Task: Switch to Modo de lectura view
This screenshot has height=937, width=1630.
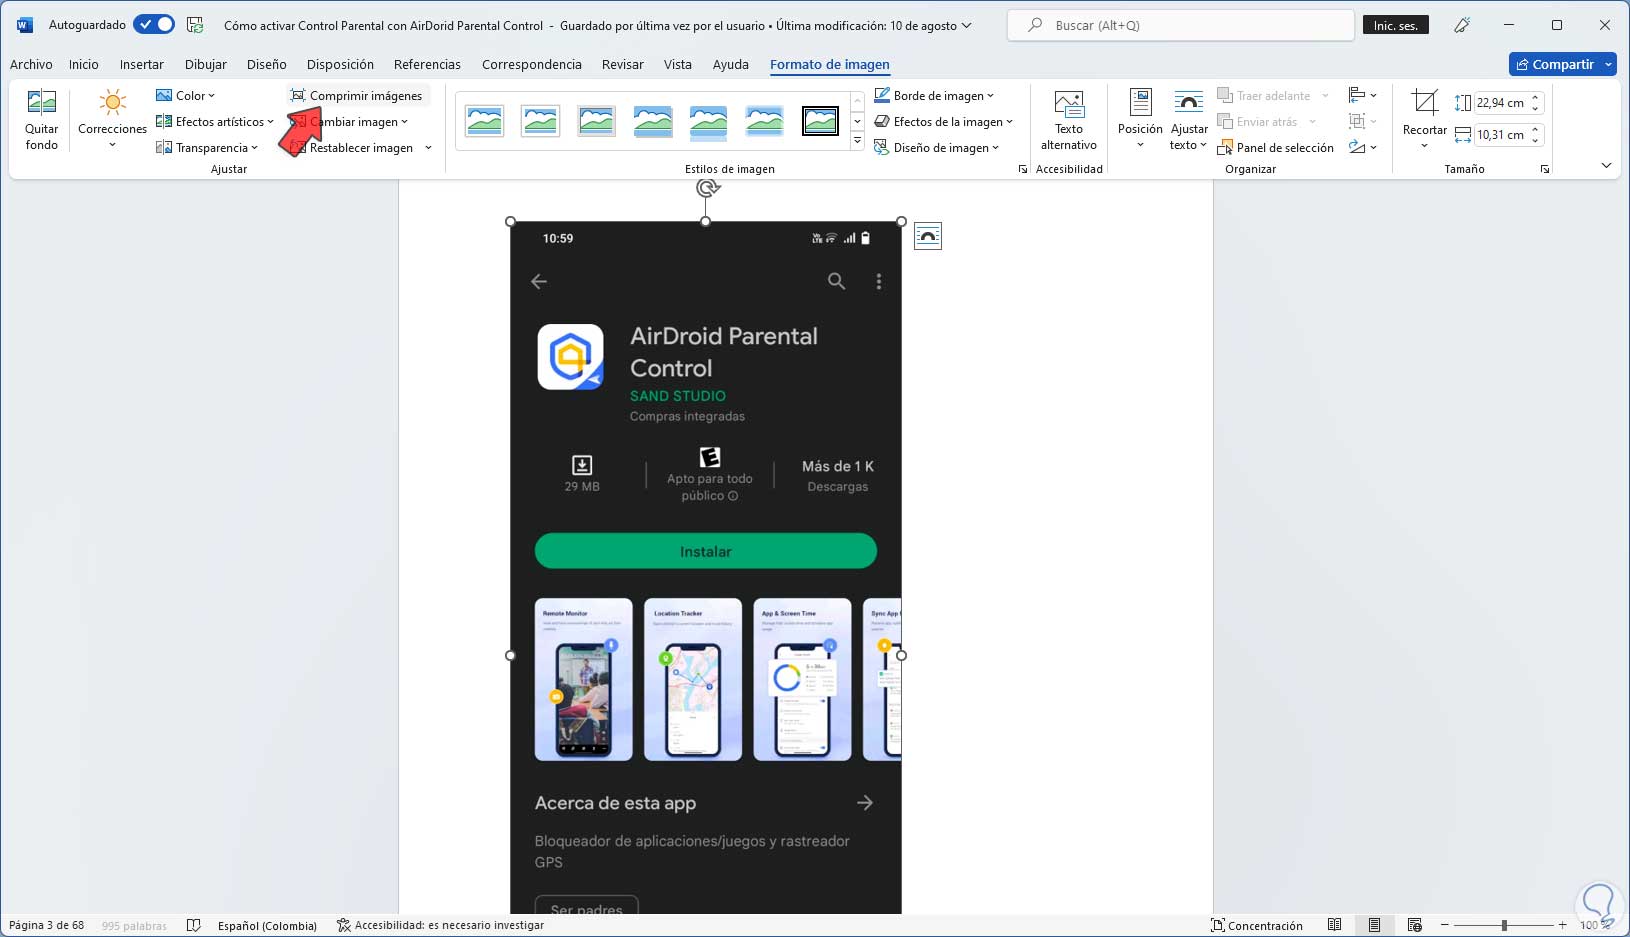Action: pos(1334,925)
